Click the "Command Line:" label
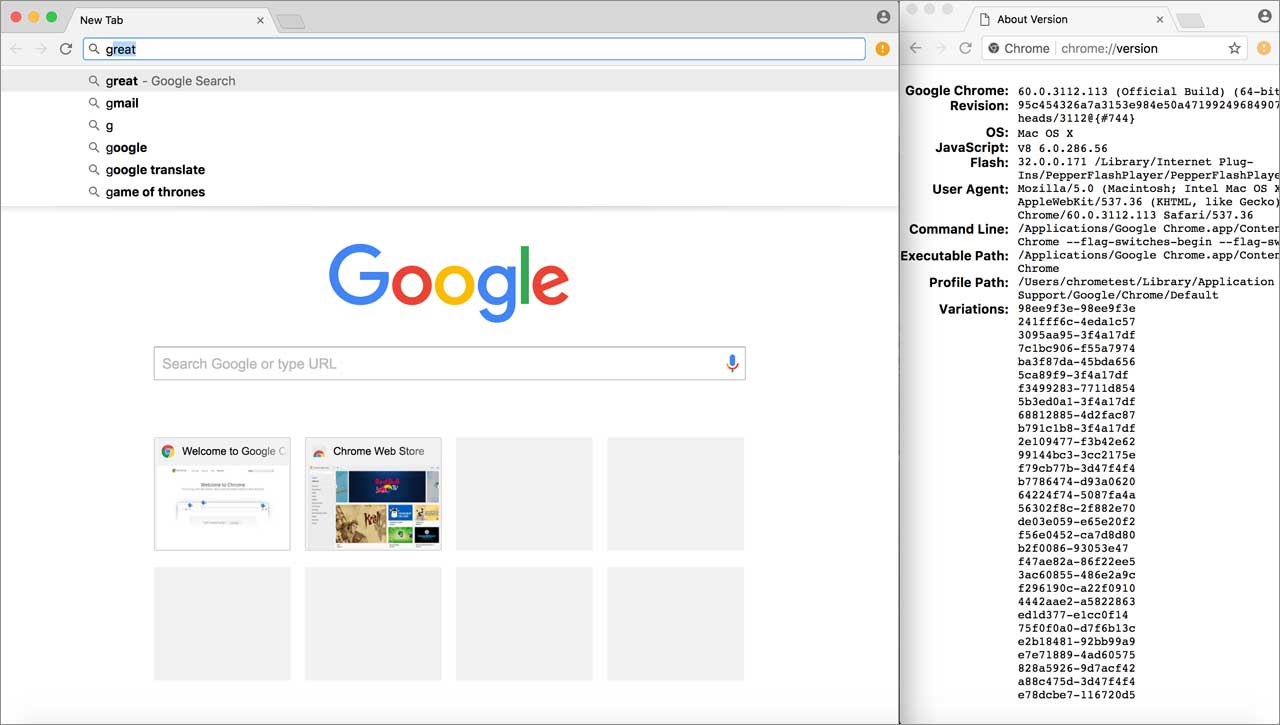 (959, 229)
